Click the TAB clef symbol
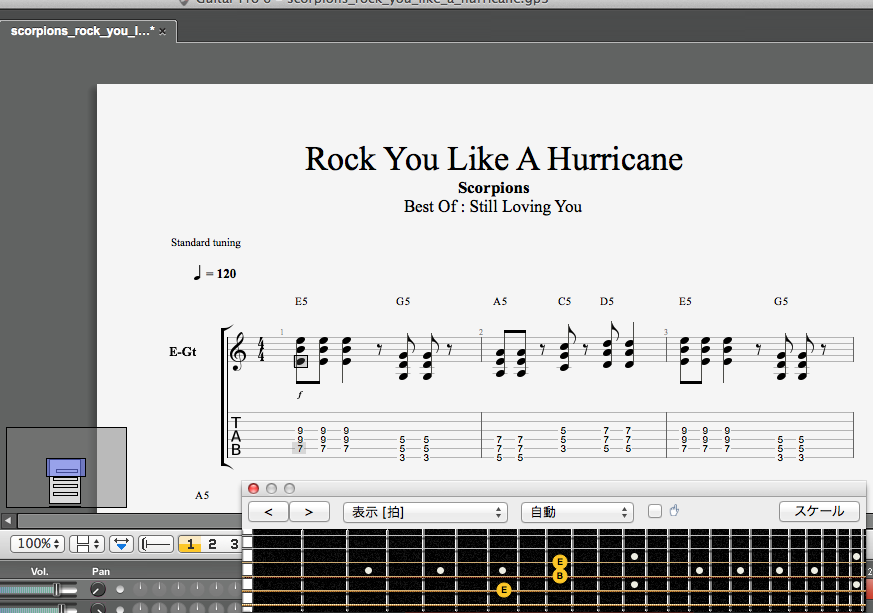This screenshot has height=613, width=873. (x=236, y=436)
